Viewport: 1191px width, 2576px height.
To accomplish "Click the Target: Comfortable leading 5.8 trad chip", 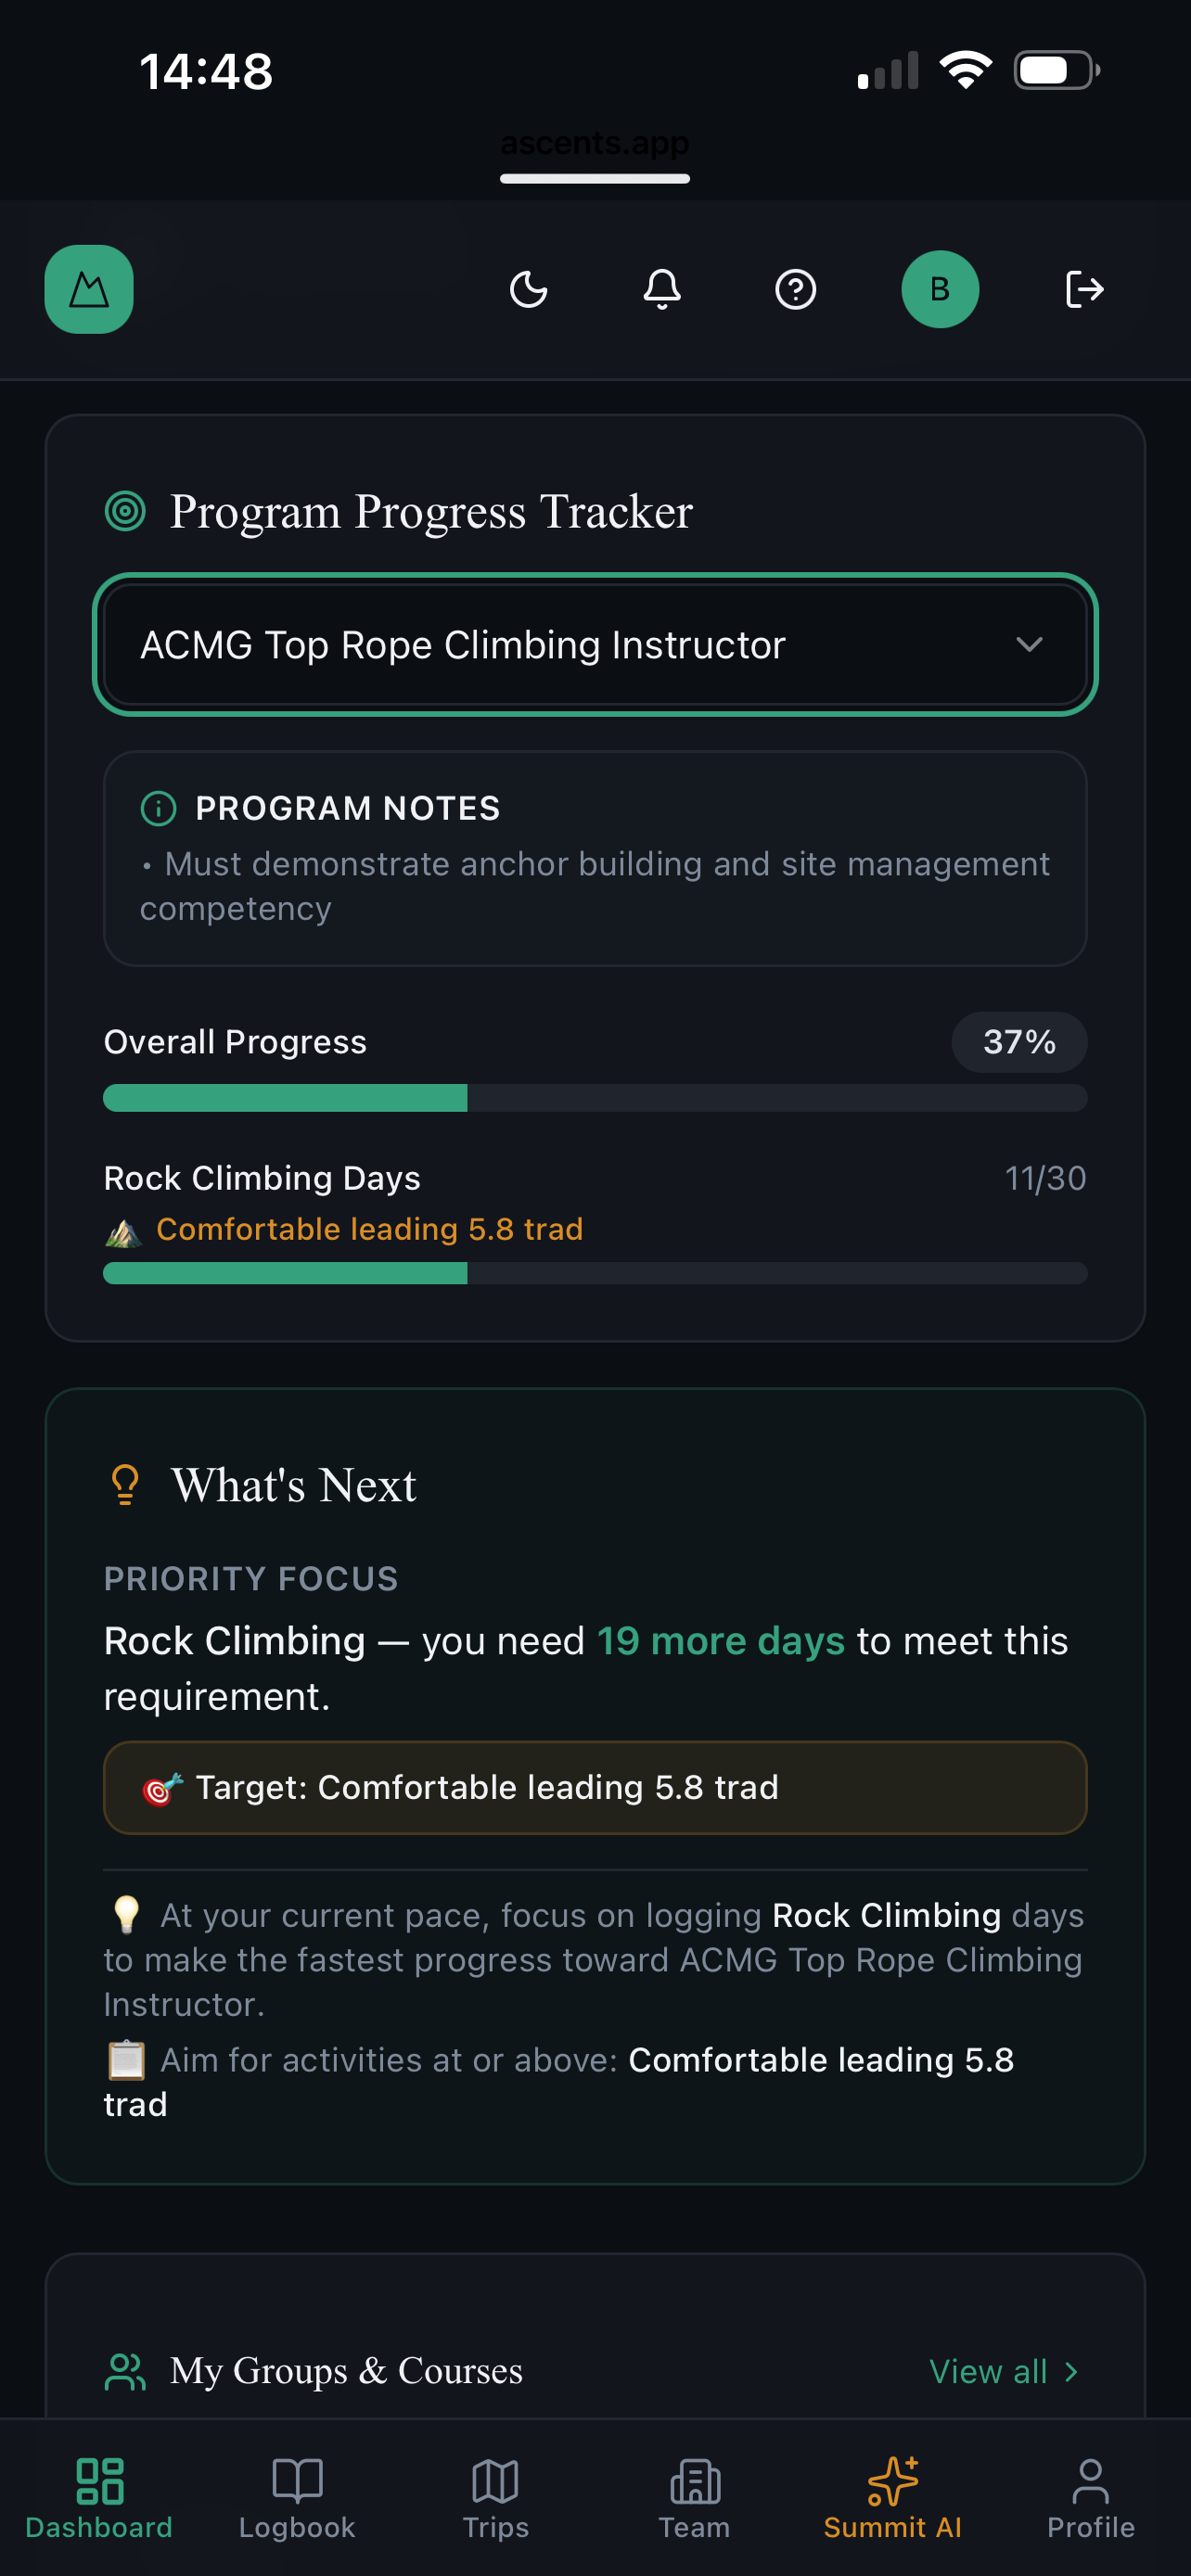I will 594,1788.
